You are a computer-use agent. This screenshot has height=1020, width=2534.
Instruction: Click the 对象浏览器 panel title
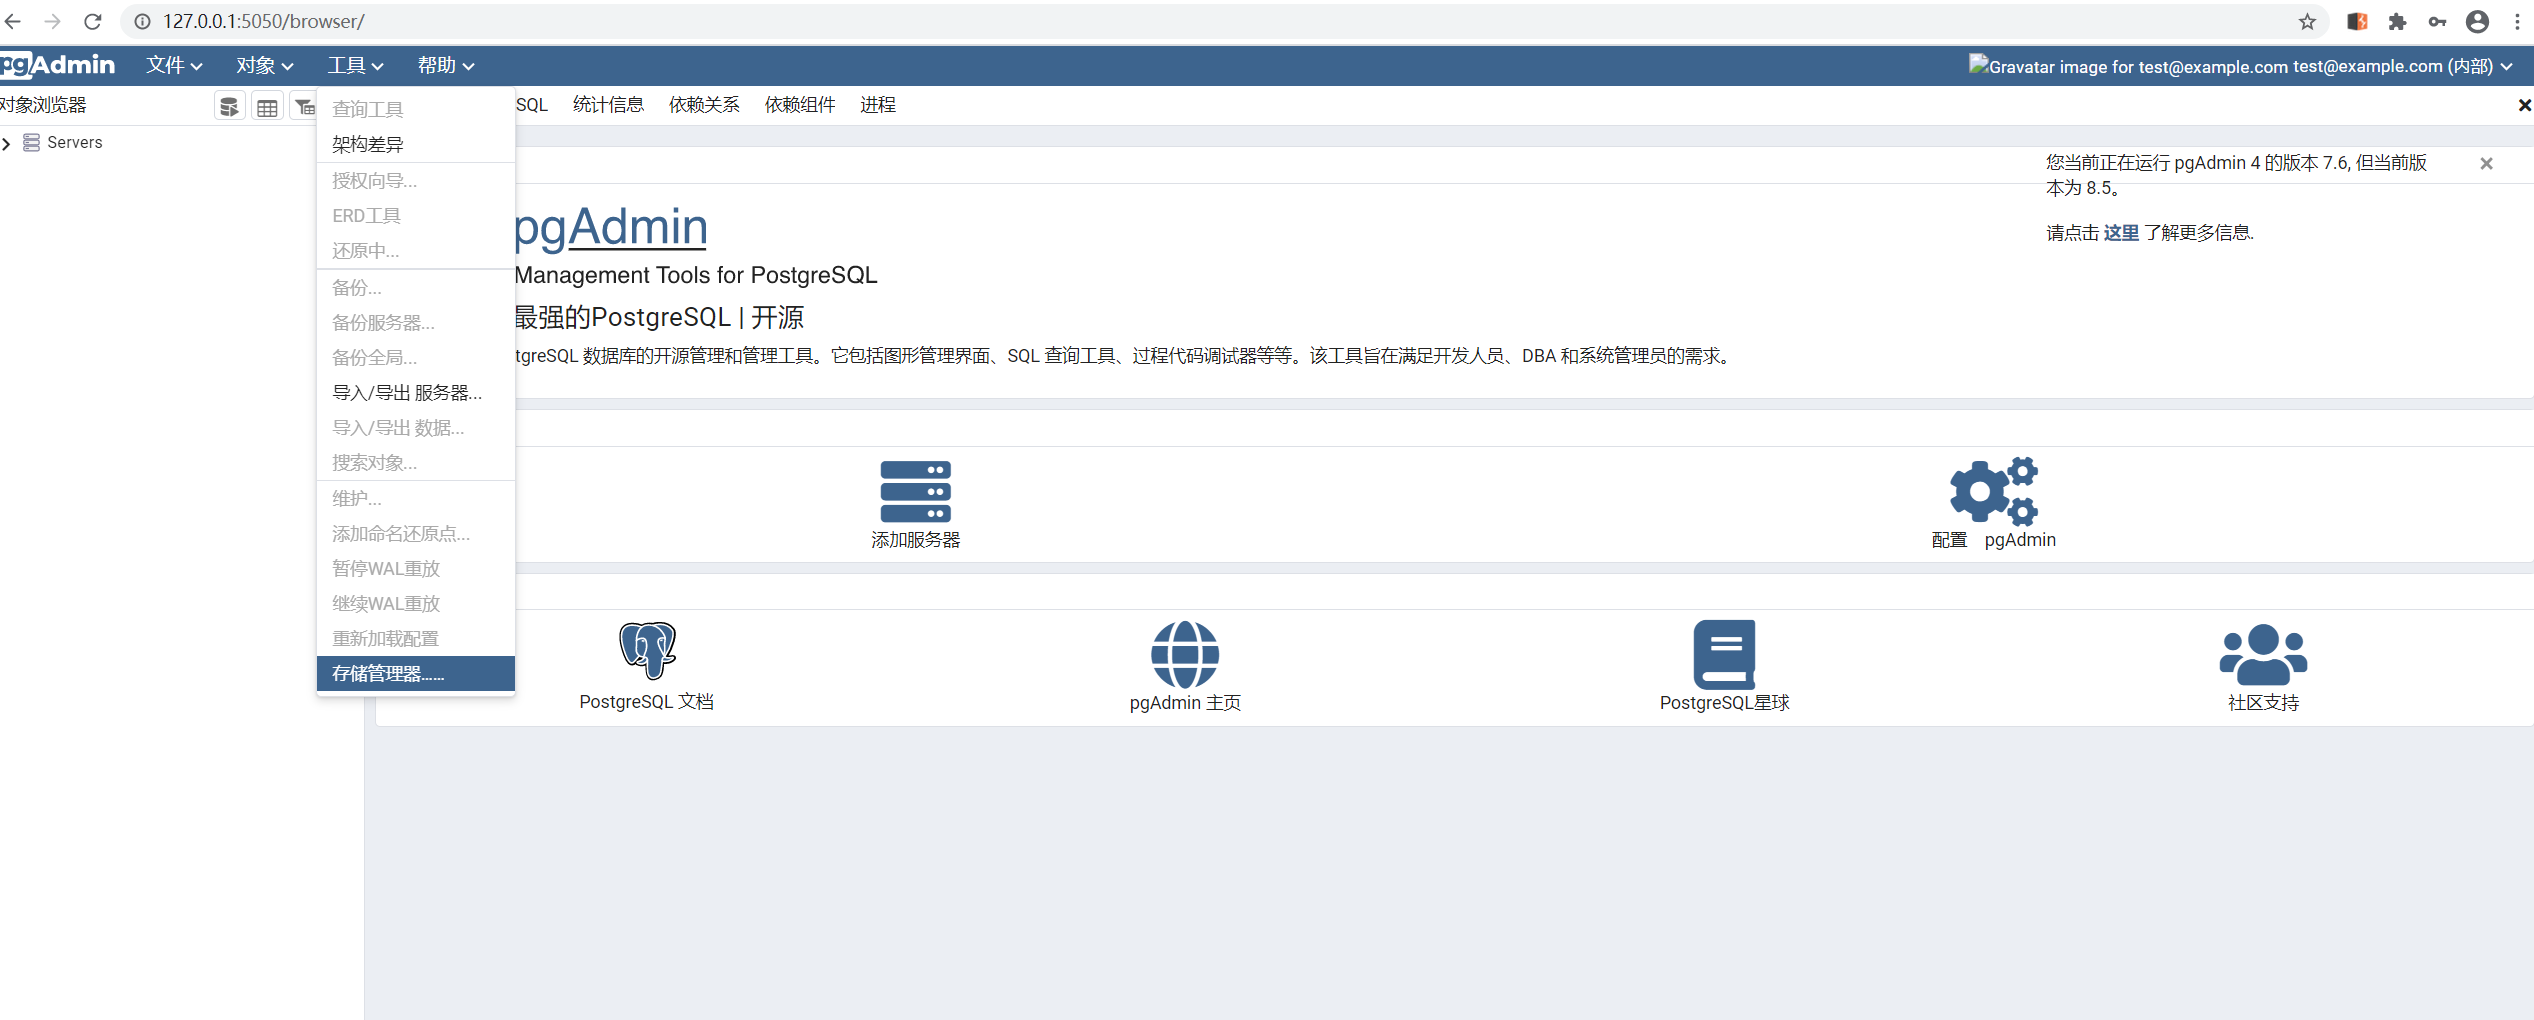coord(44,105)
